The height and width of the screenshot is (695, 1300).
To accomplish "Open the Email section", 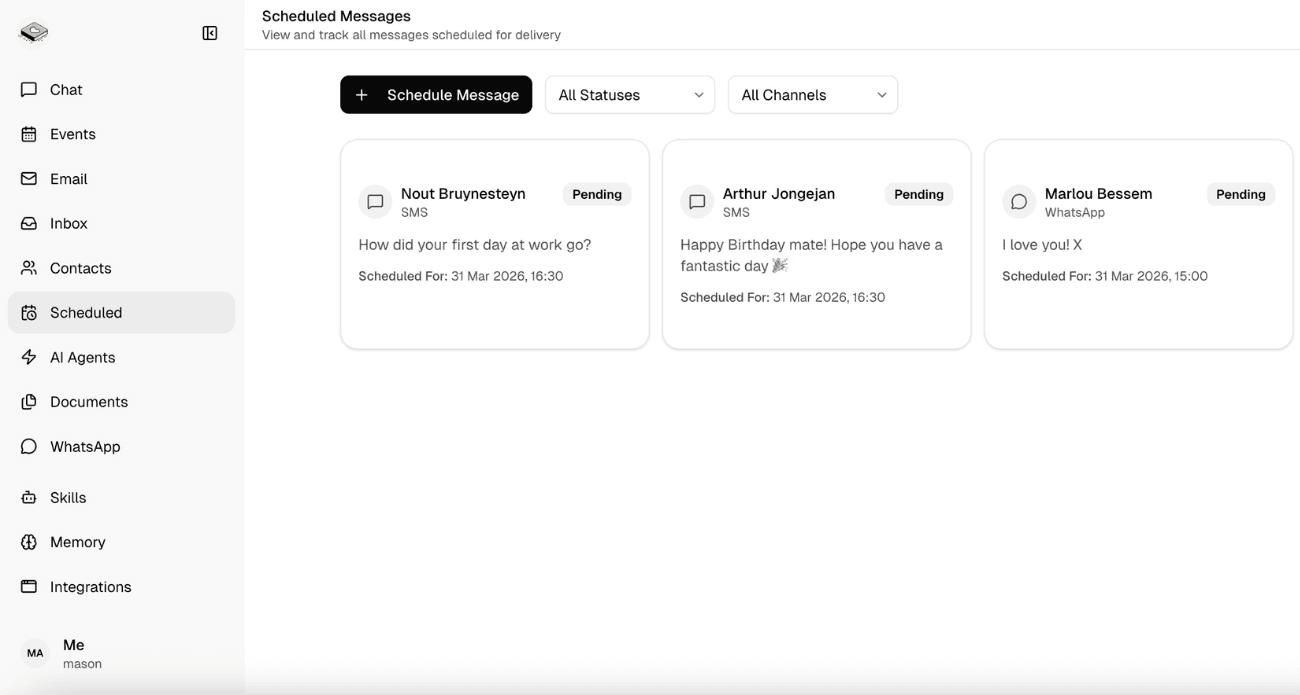I will click(x=68, y=178).
